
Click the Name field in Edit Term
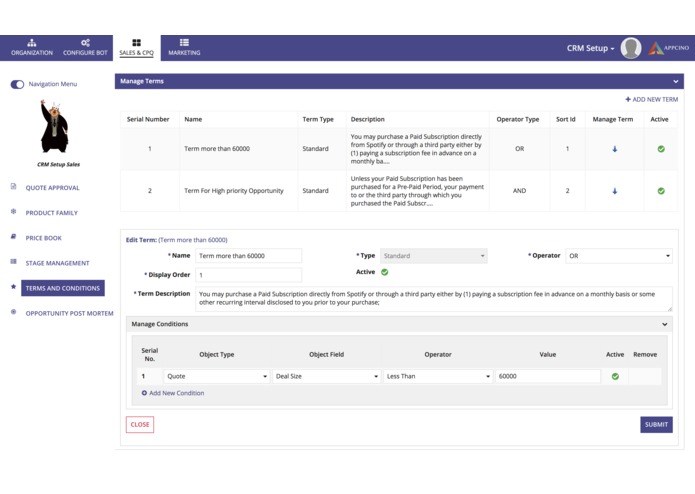[249, 256]
